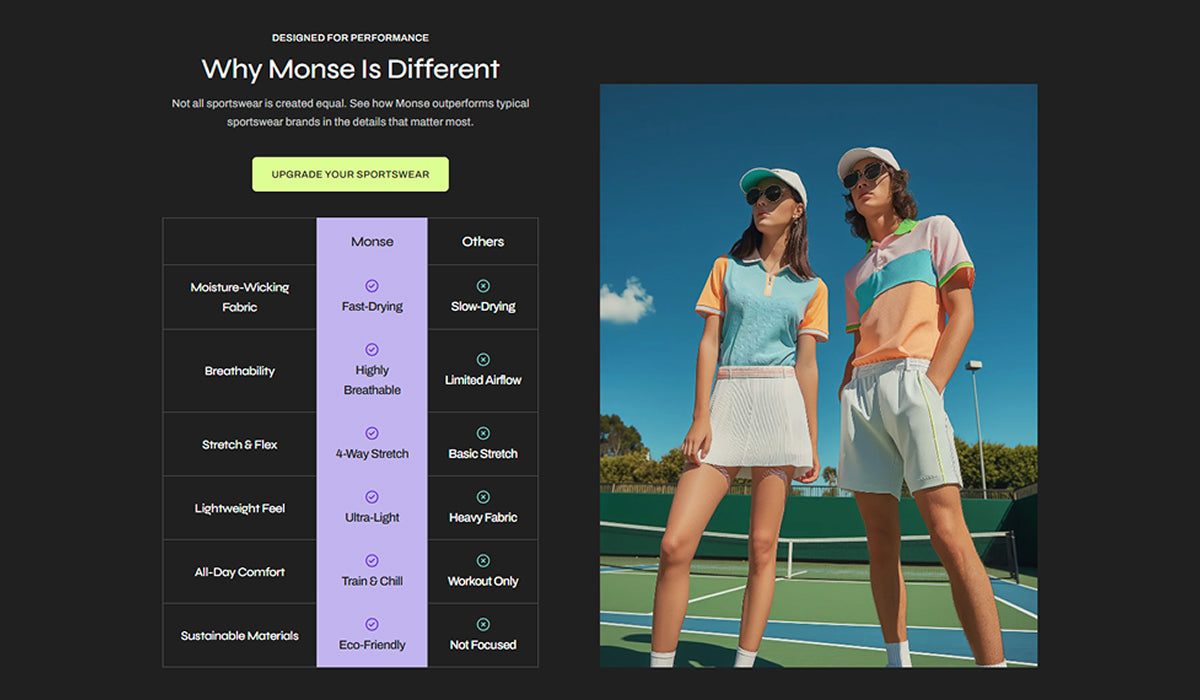
Task: Click the Workout Only cell text
Action: coord(483,582)
